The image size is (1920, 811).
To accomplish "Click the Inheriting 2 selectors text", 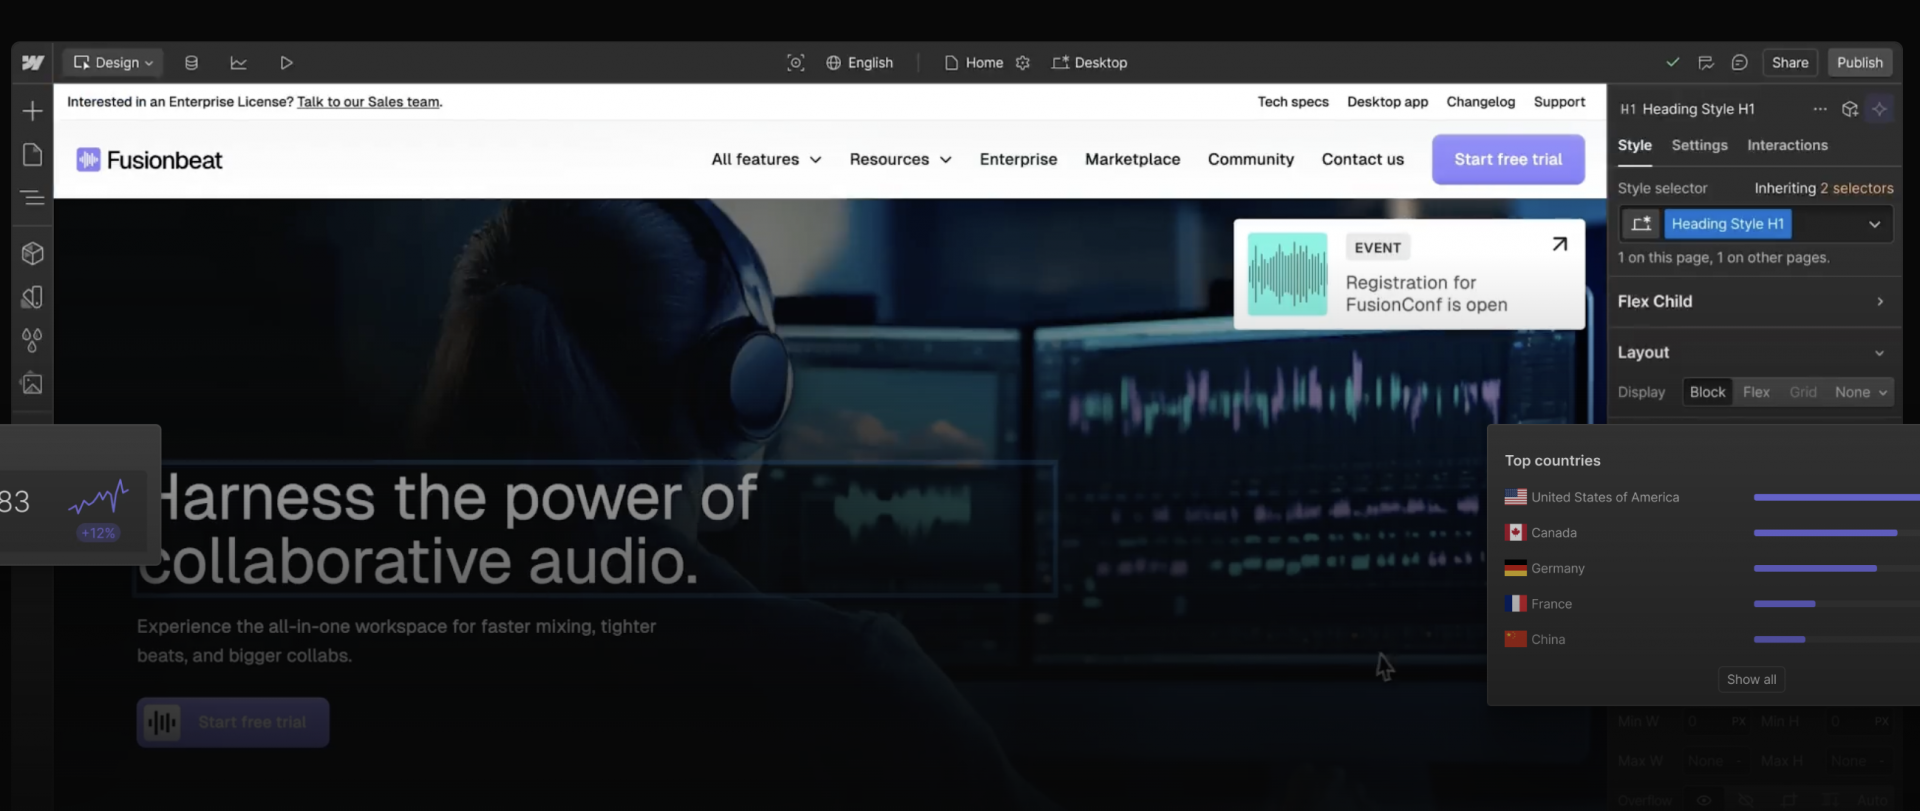I will tap(1823, 189).
